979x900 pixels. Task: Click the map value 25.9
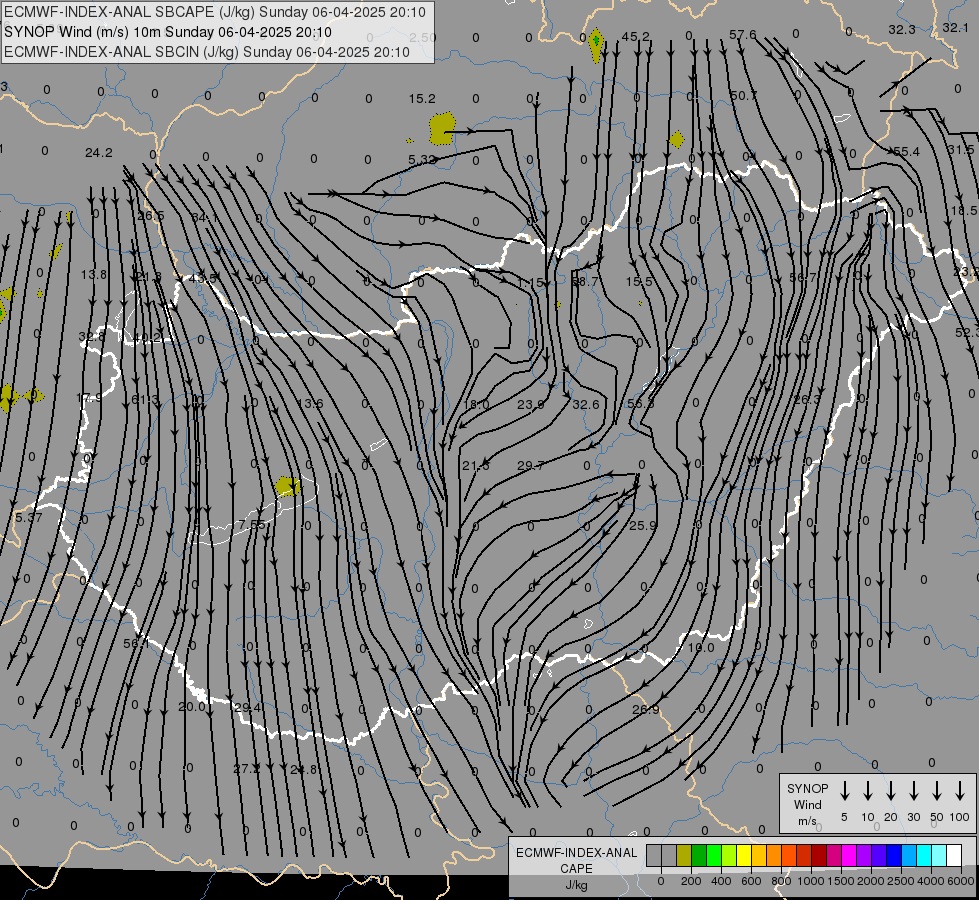[x=642, y=526]
